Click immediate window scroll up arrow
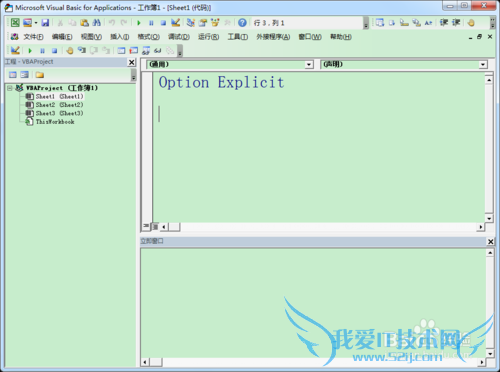 [490, 253]
